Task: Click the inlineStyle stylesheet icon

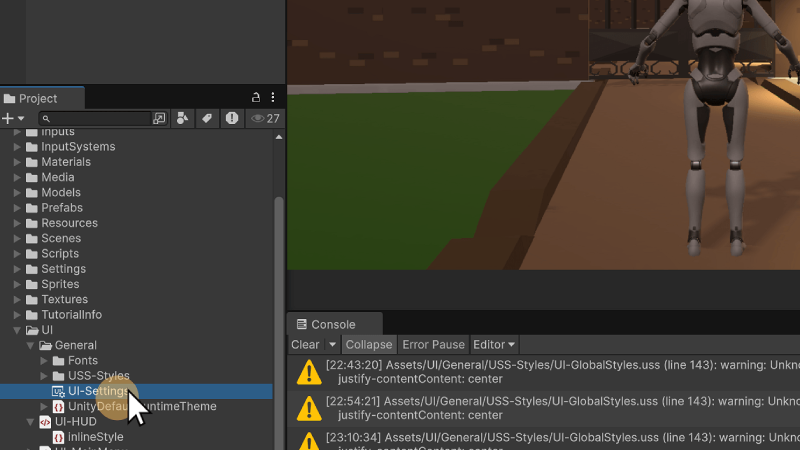Action: click(x=59, y=437)
